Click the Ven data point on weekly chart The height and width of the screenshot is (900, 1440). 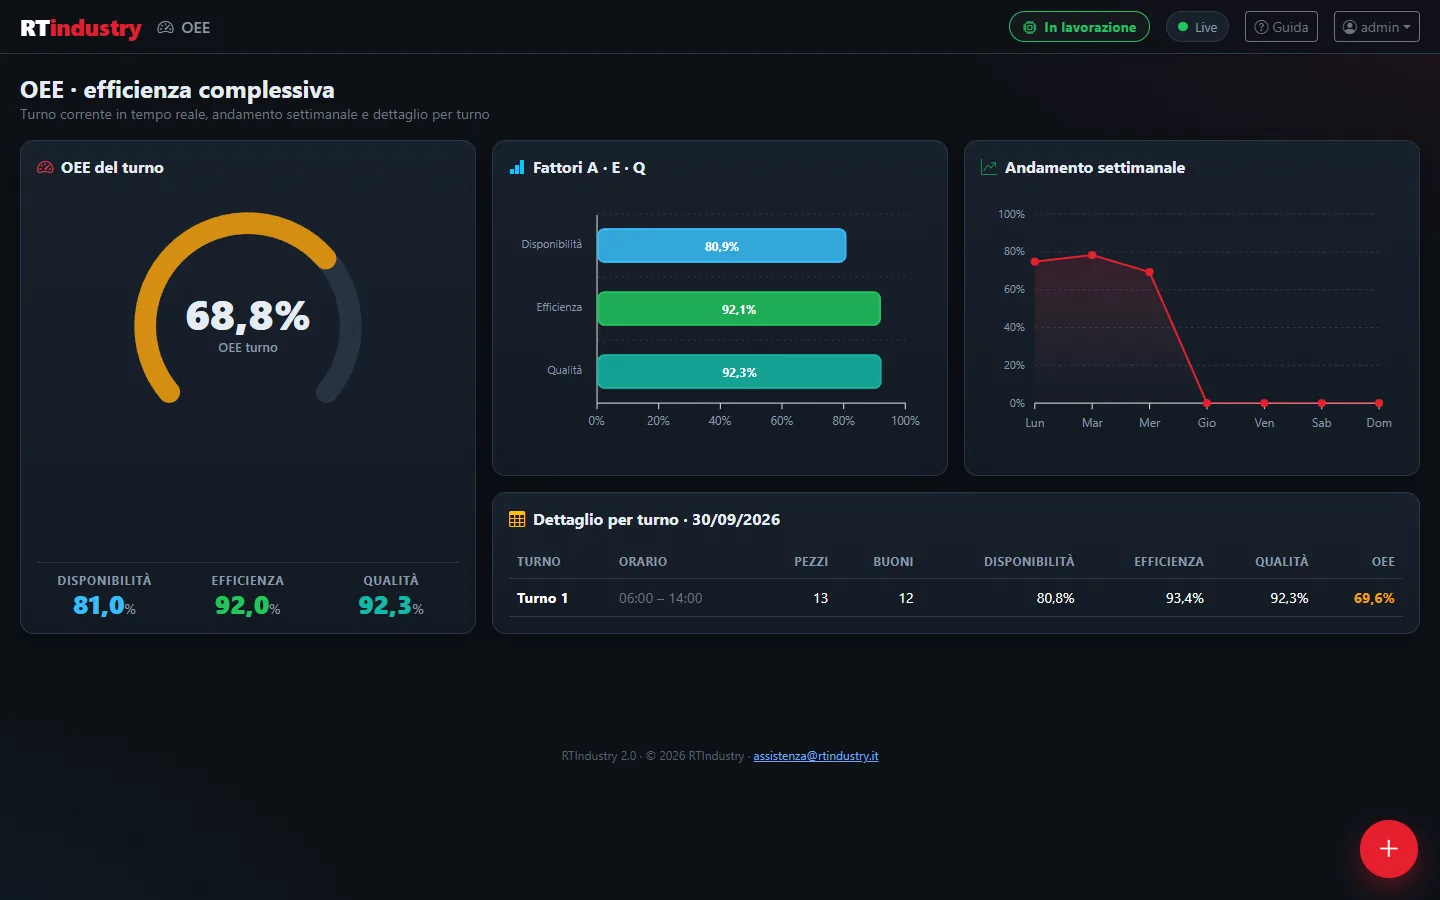tap(1264, 403)
